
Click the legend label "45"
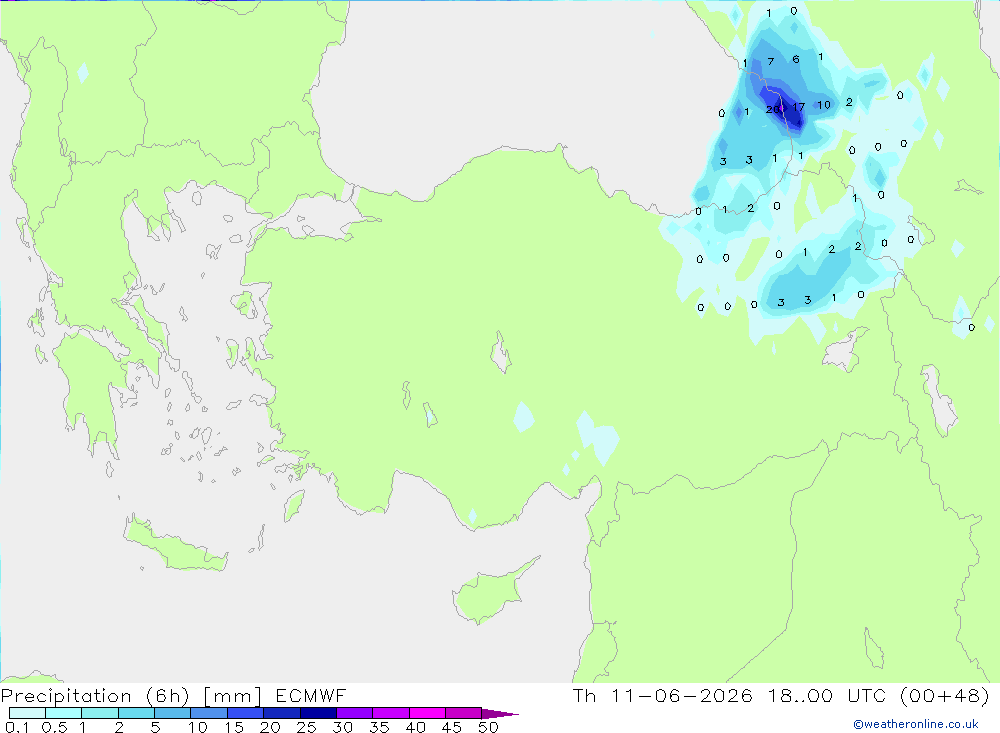pos(452,727)
